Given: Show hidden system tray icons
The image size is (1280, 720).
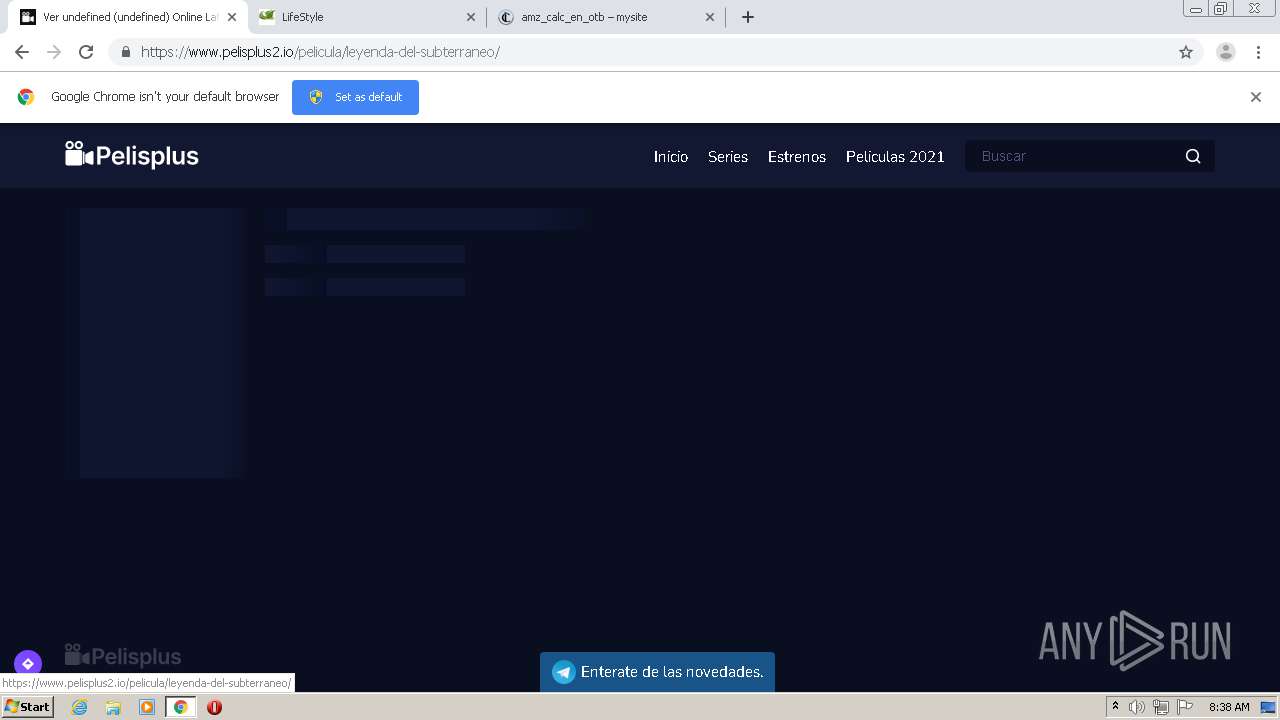Looking at the screenshot, I should point(1115,707).
